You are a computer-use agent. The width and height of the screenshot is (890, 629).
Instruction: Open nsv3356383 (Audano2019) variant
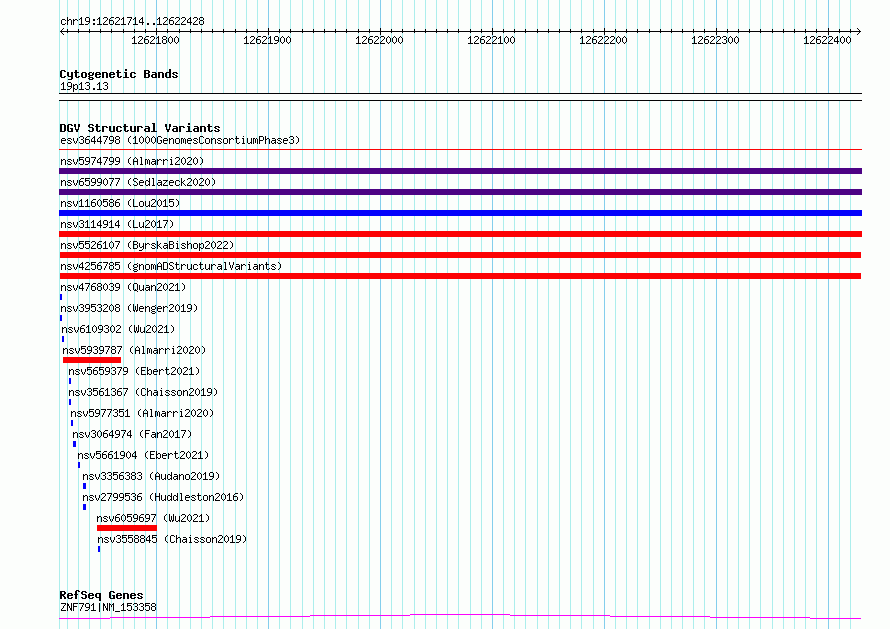tap(151, 476)
